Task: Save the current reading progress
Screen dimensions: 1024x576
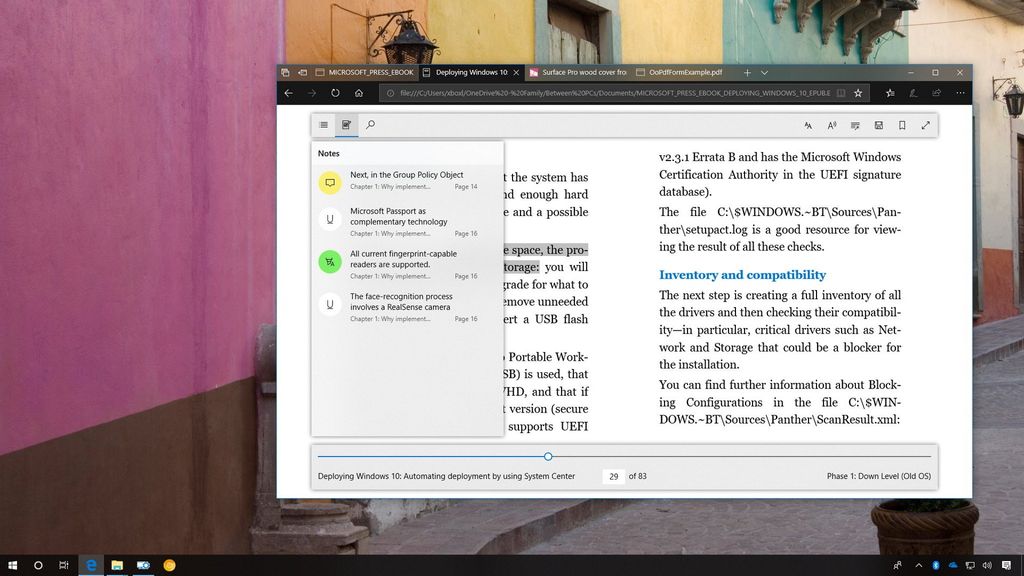Action: click(x=878, y=125)
